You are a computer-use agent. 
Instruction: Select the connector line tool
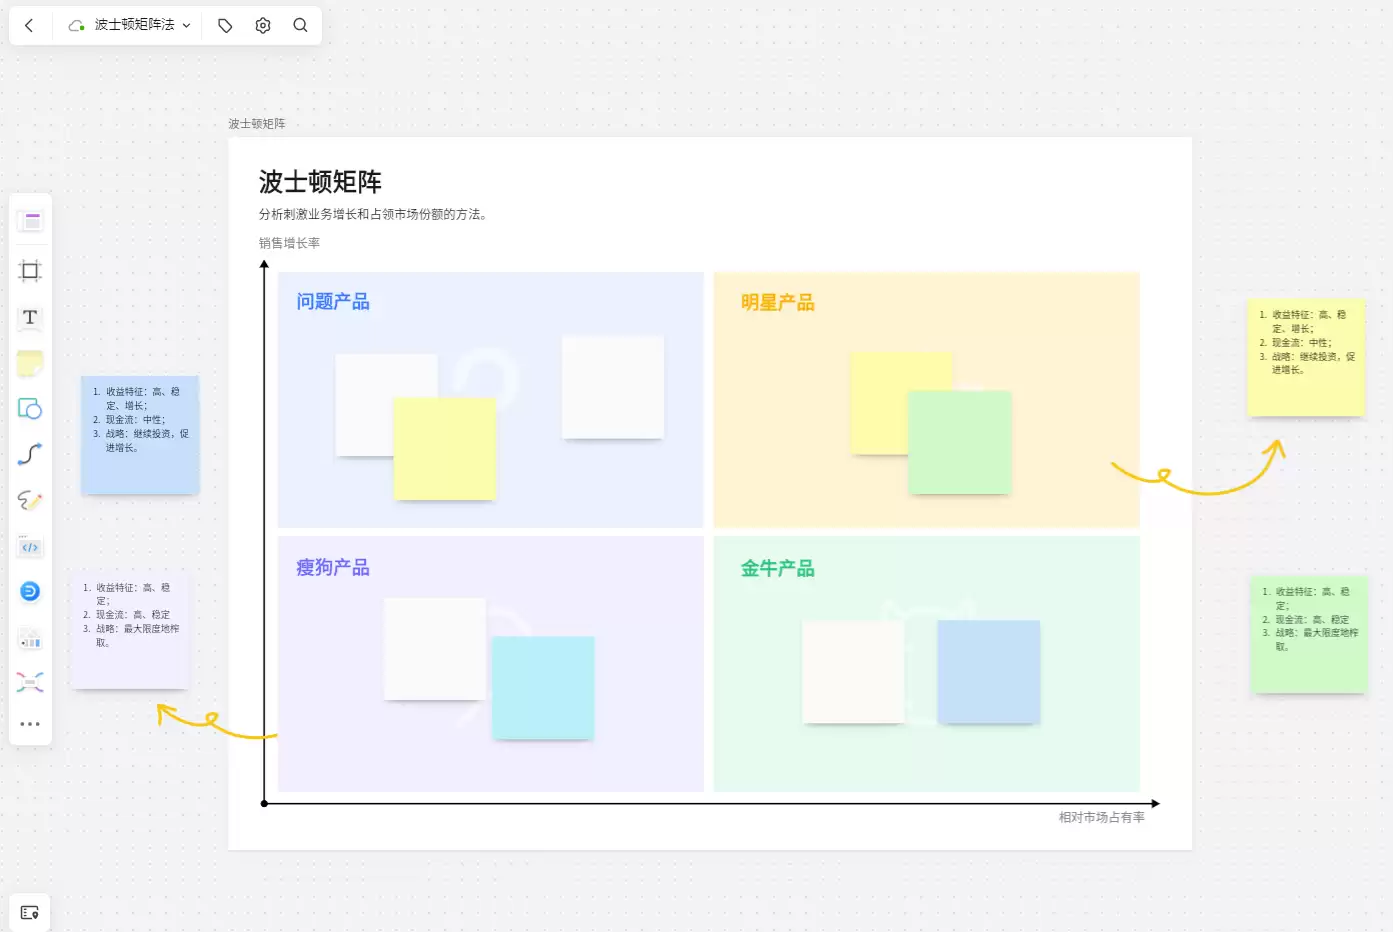[x=30, y=455]
